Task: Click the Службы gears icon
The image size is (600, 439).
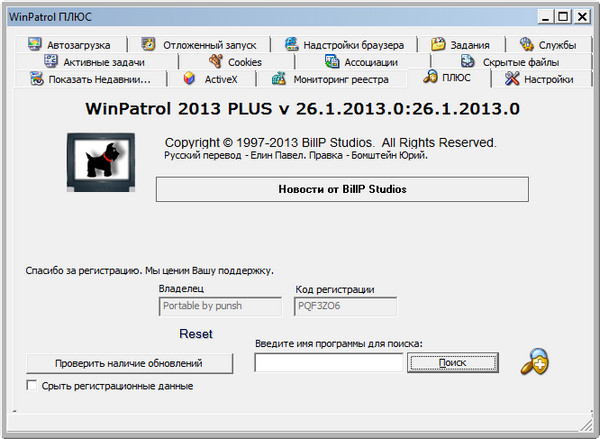Action: pos(527,44)
